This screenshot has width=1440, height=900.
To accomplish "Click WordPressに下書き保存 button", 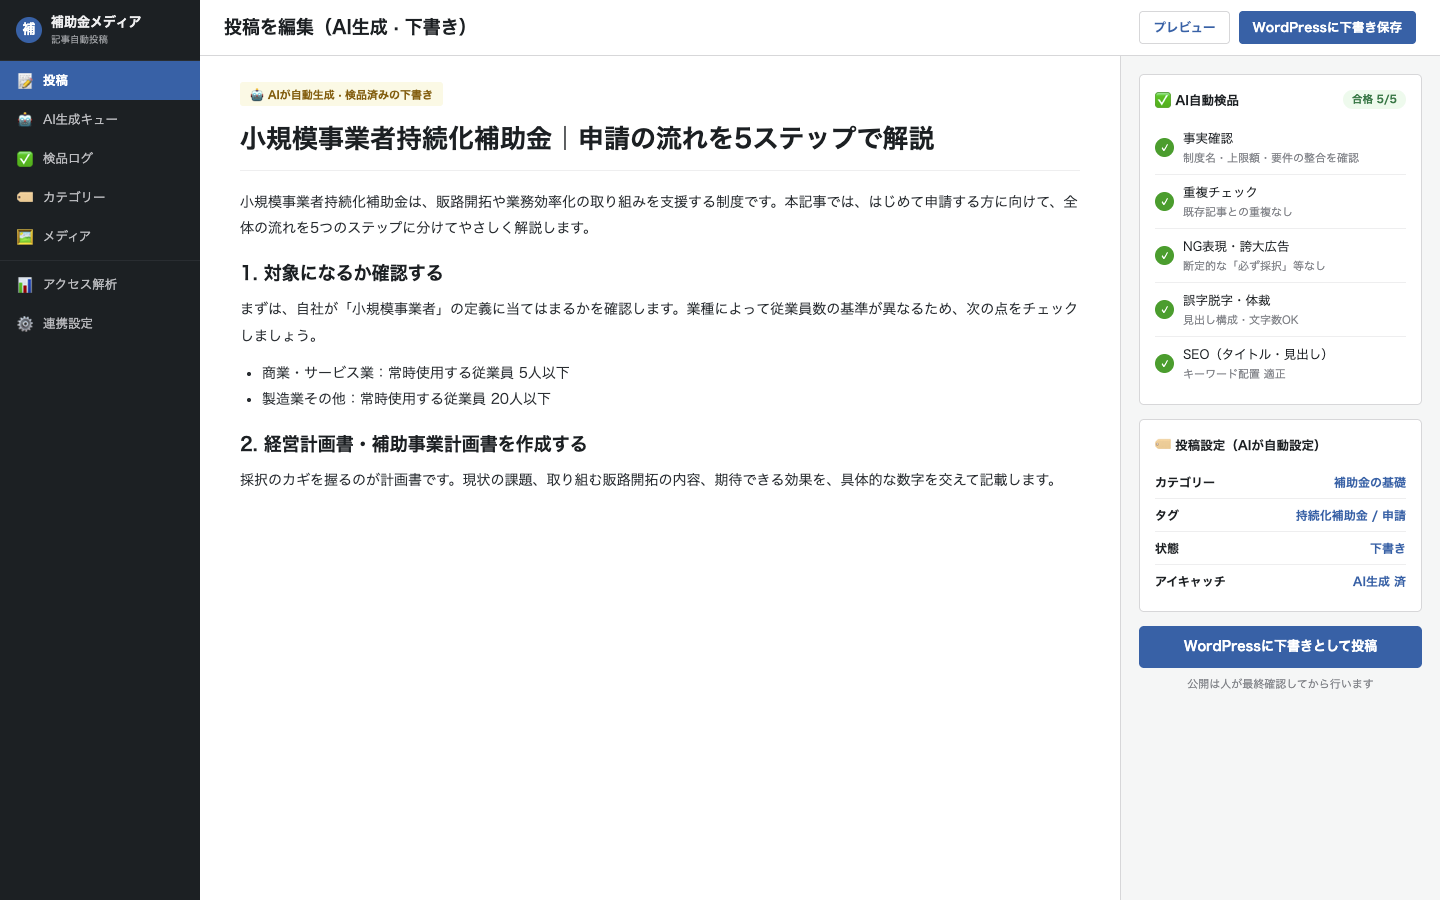I will (1327, 28).
